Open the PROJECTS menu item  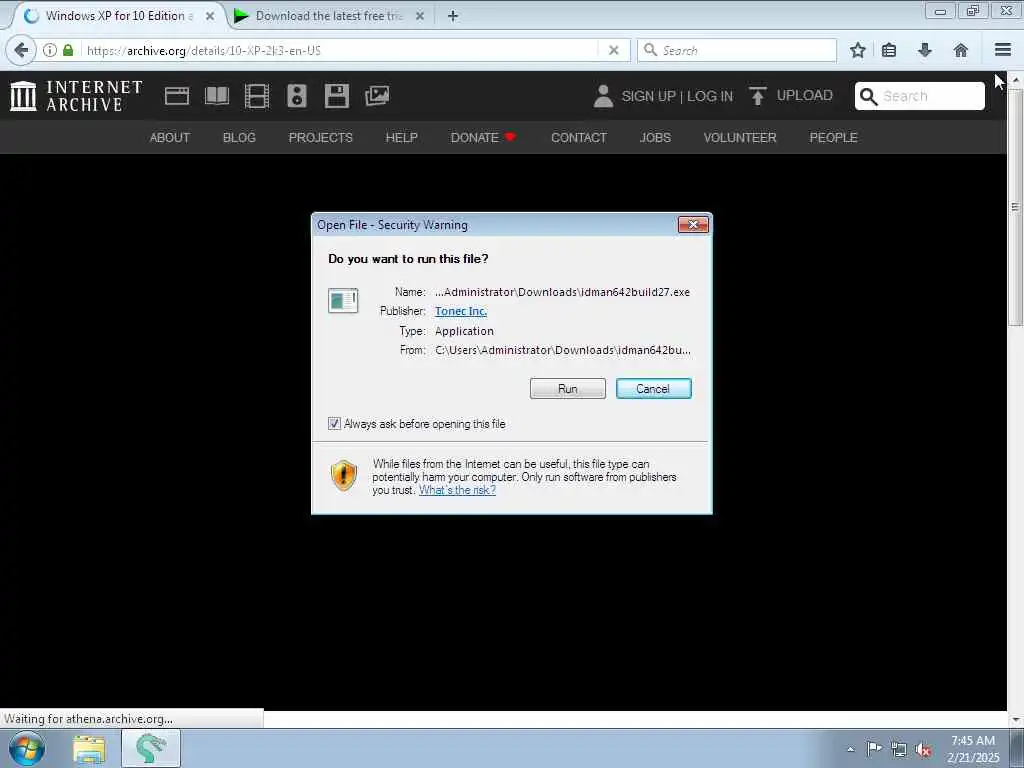(x=321, y=138)
